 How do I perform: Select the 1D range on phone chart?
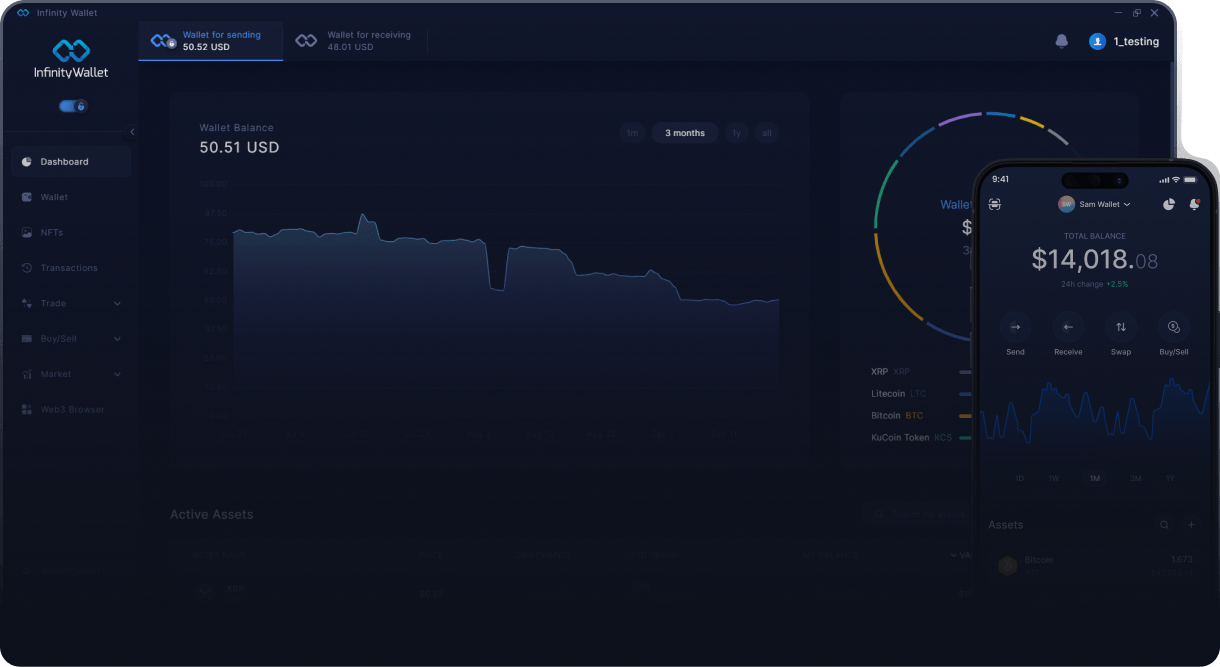click(1020, 479)
